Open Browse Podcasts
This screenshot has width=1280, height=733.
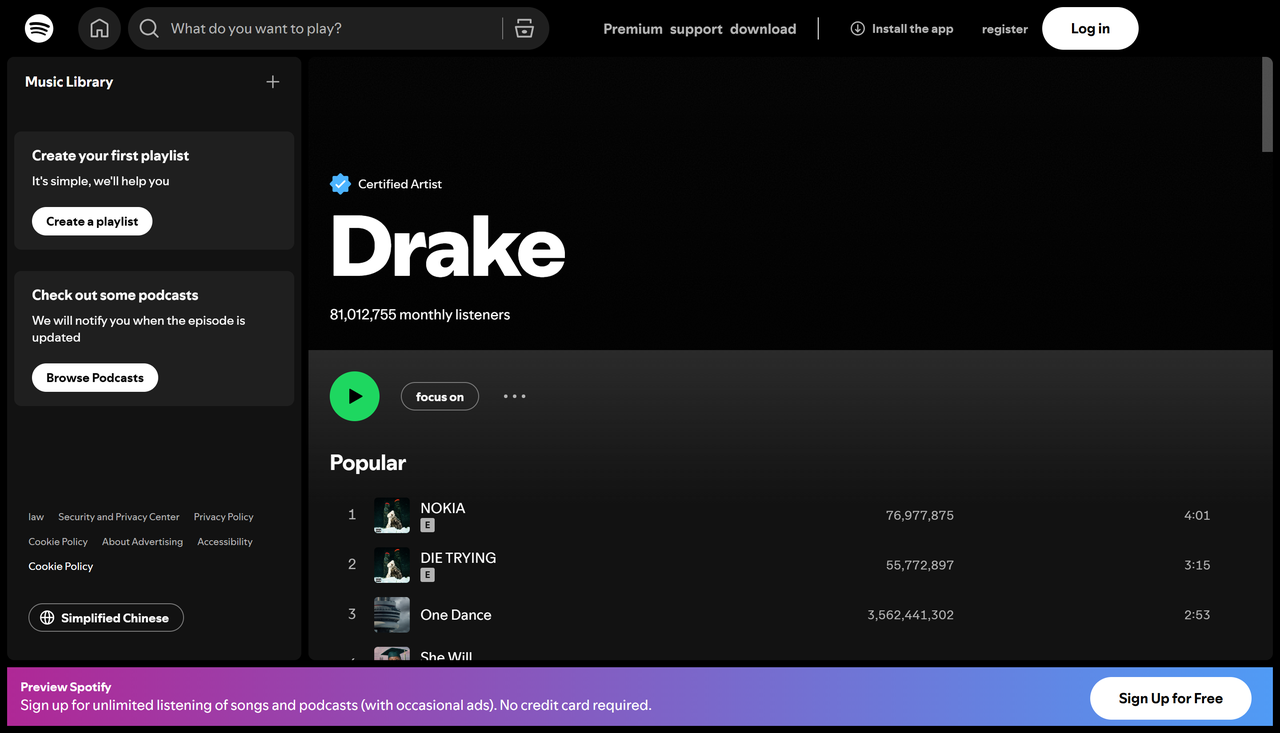(x=94, y=377)
